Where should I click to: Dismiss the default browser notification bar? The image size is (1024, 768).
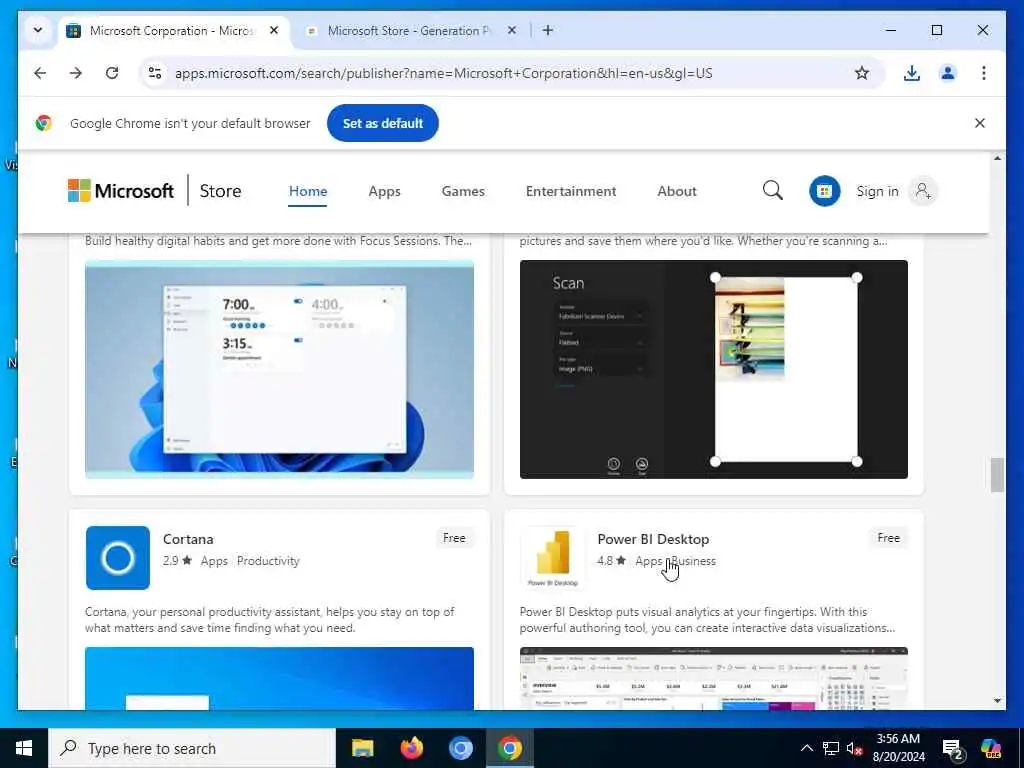coord(980,123)
